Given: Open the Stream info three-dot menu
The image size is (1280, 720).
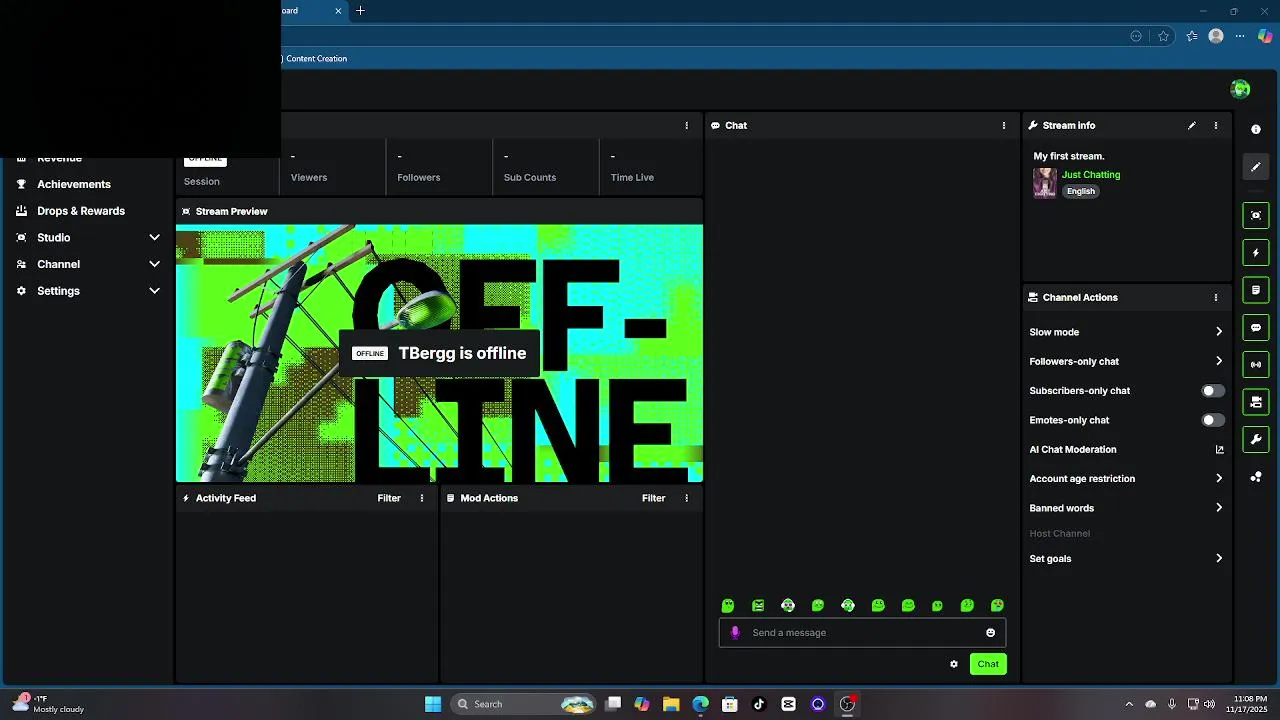Looking at the screenshot, I should click(1216, 125).
